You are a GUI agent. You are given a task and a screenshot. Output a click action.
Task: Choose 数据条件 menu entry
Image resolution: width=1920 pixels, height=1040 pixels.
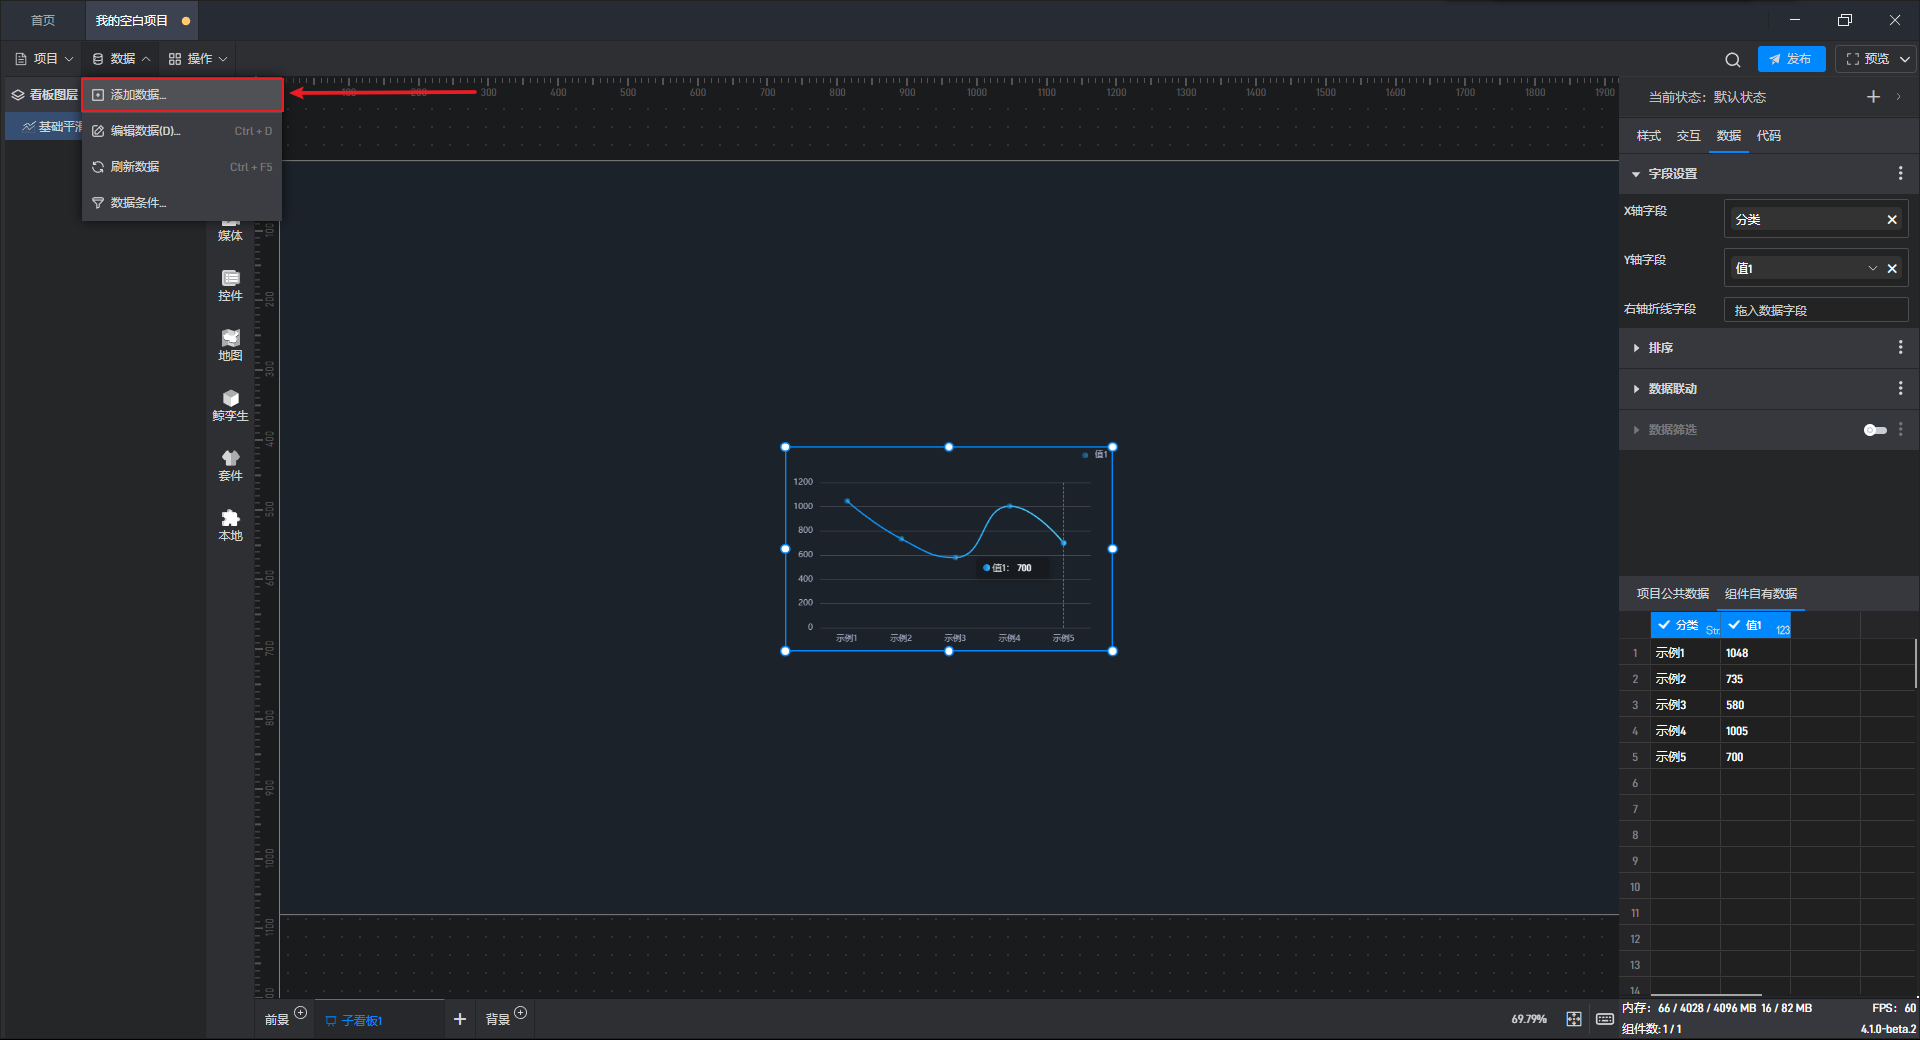[x=182, y=203]
